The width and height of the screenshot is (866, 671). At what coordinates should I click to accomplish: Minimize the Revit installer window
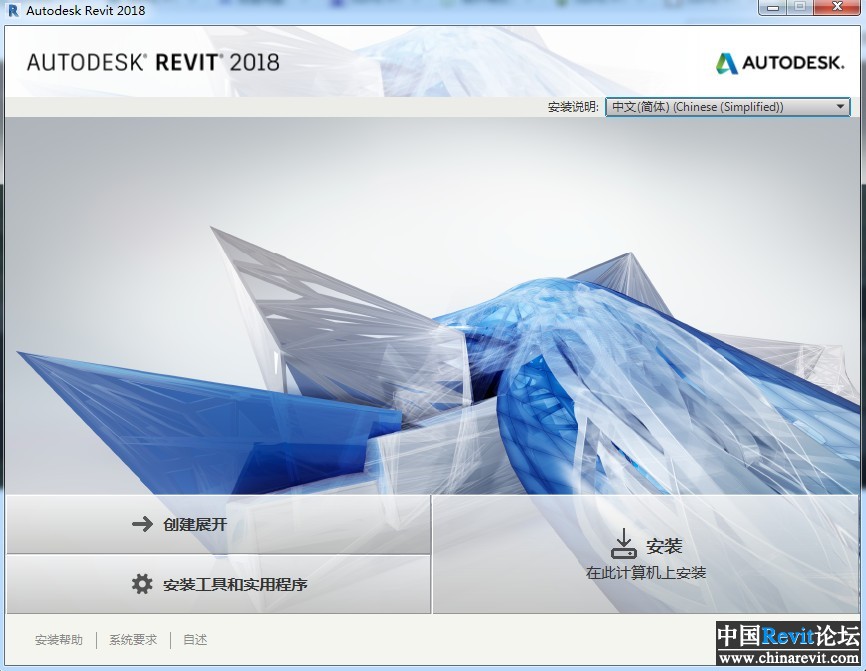click(772, 8)
